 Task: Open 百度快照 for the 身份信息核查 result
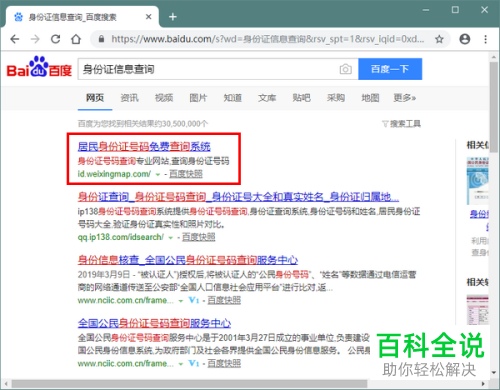(x=224, y=300)
